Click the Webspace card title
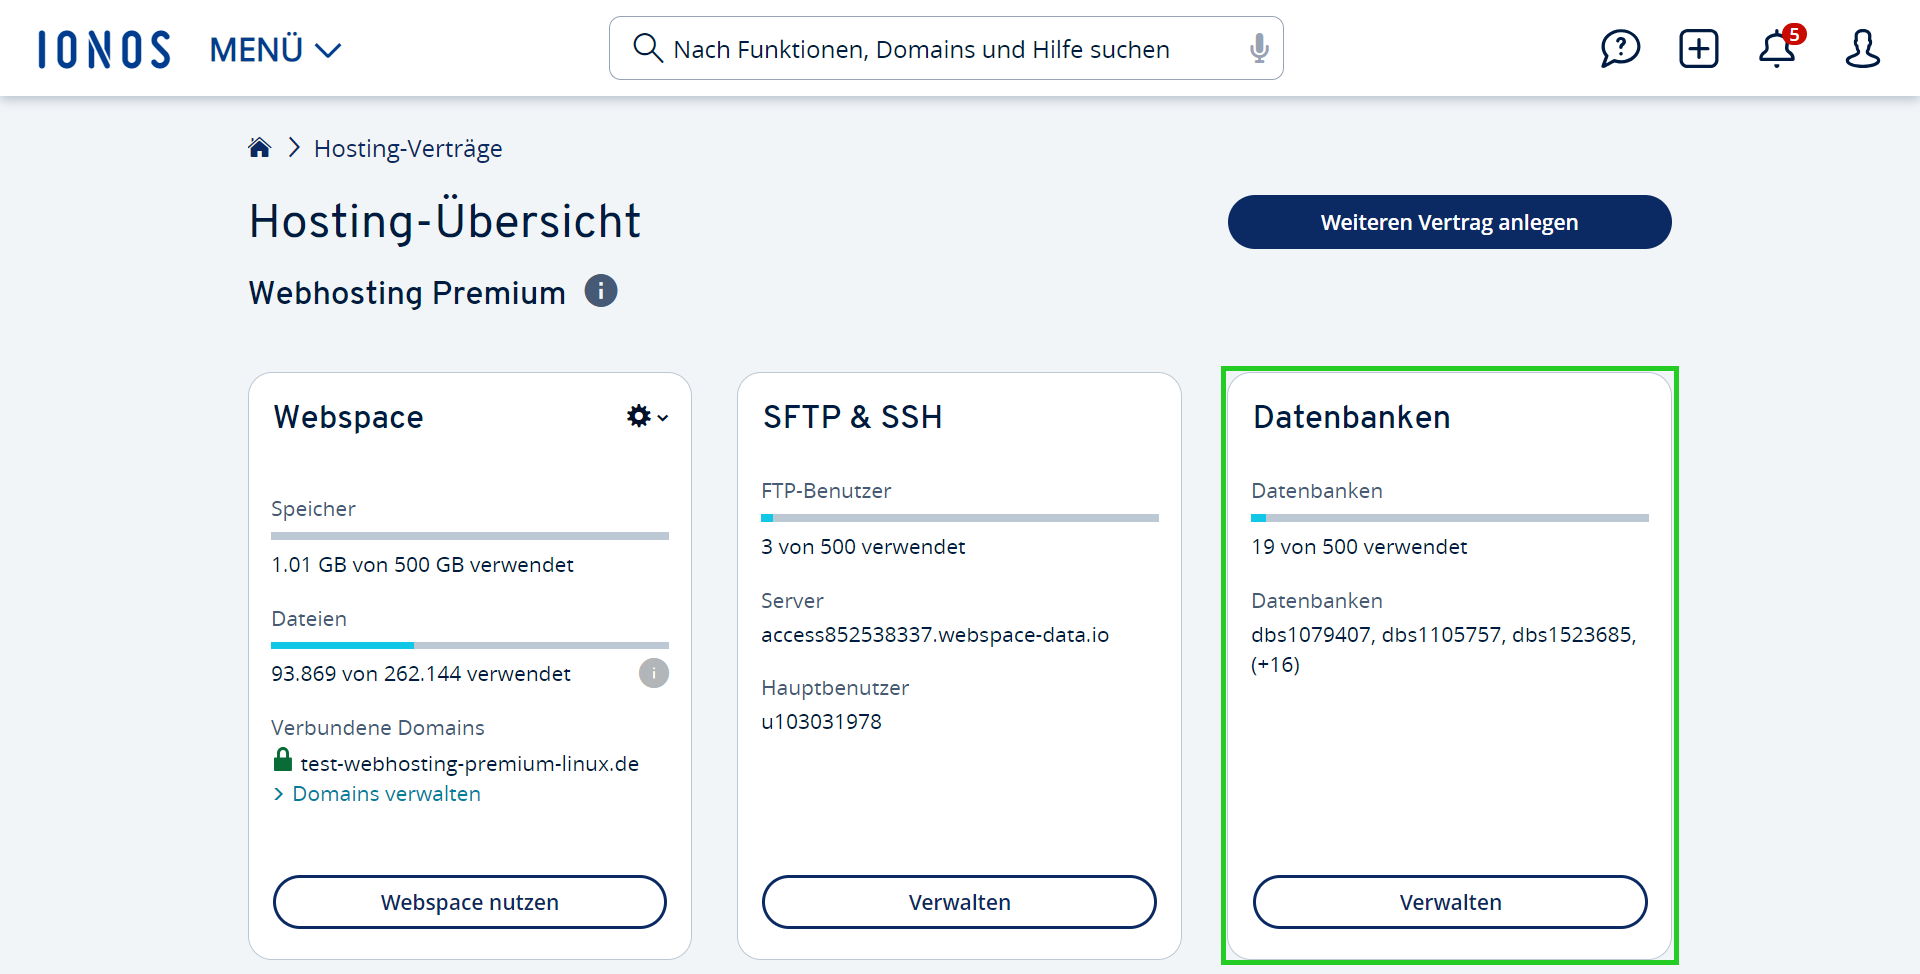Viewport: 1920px width, 974px height. tap(348, 416)
